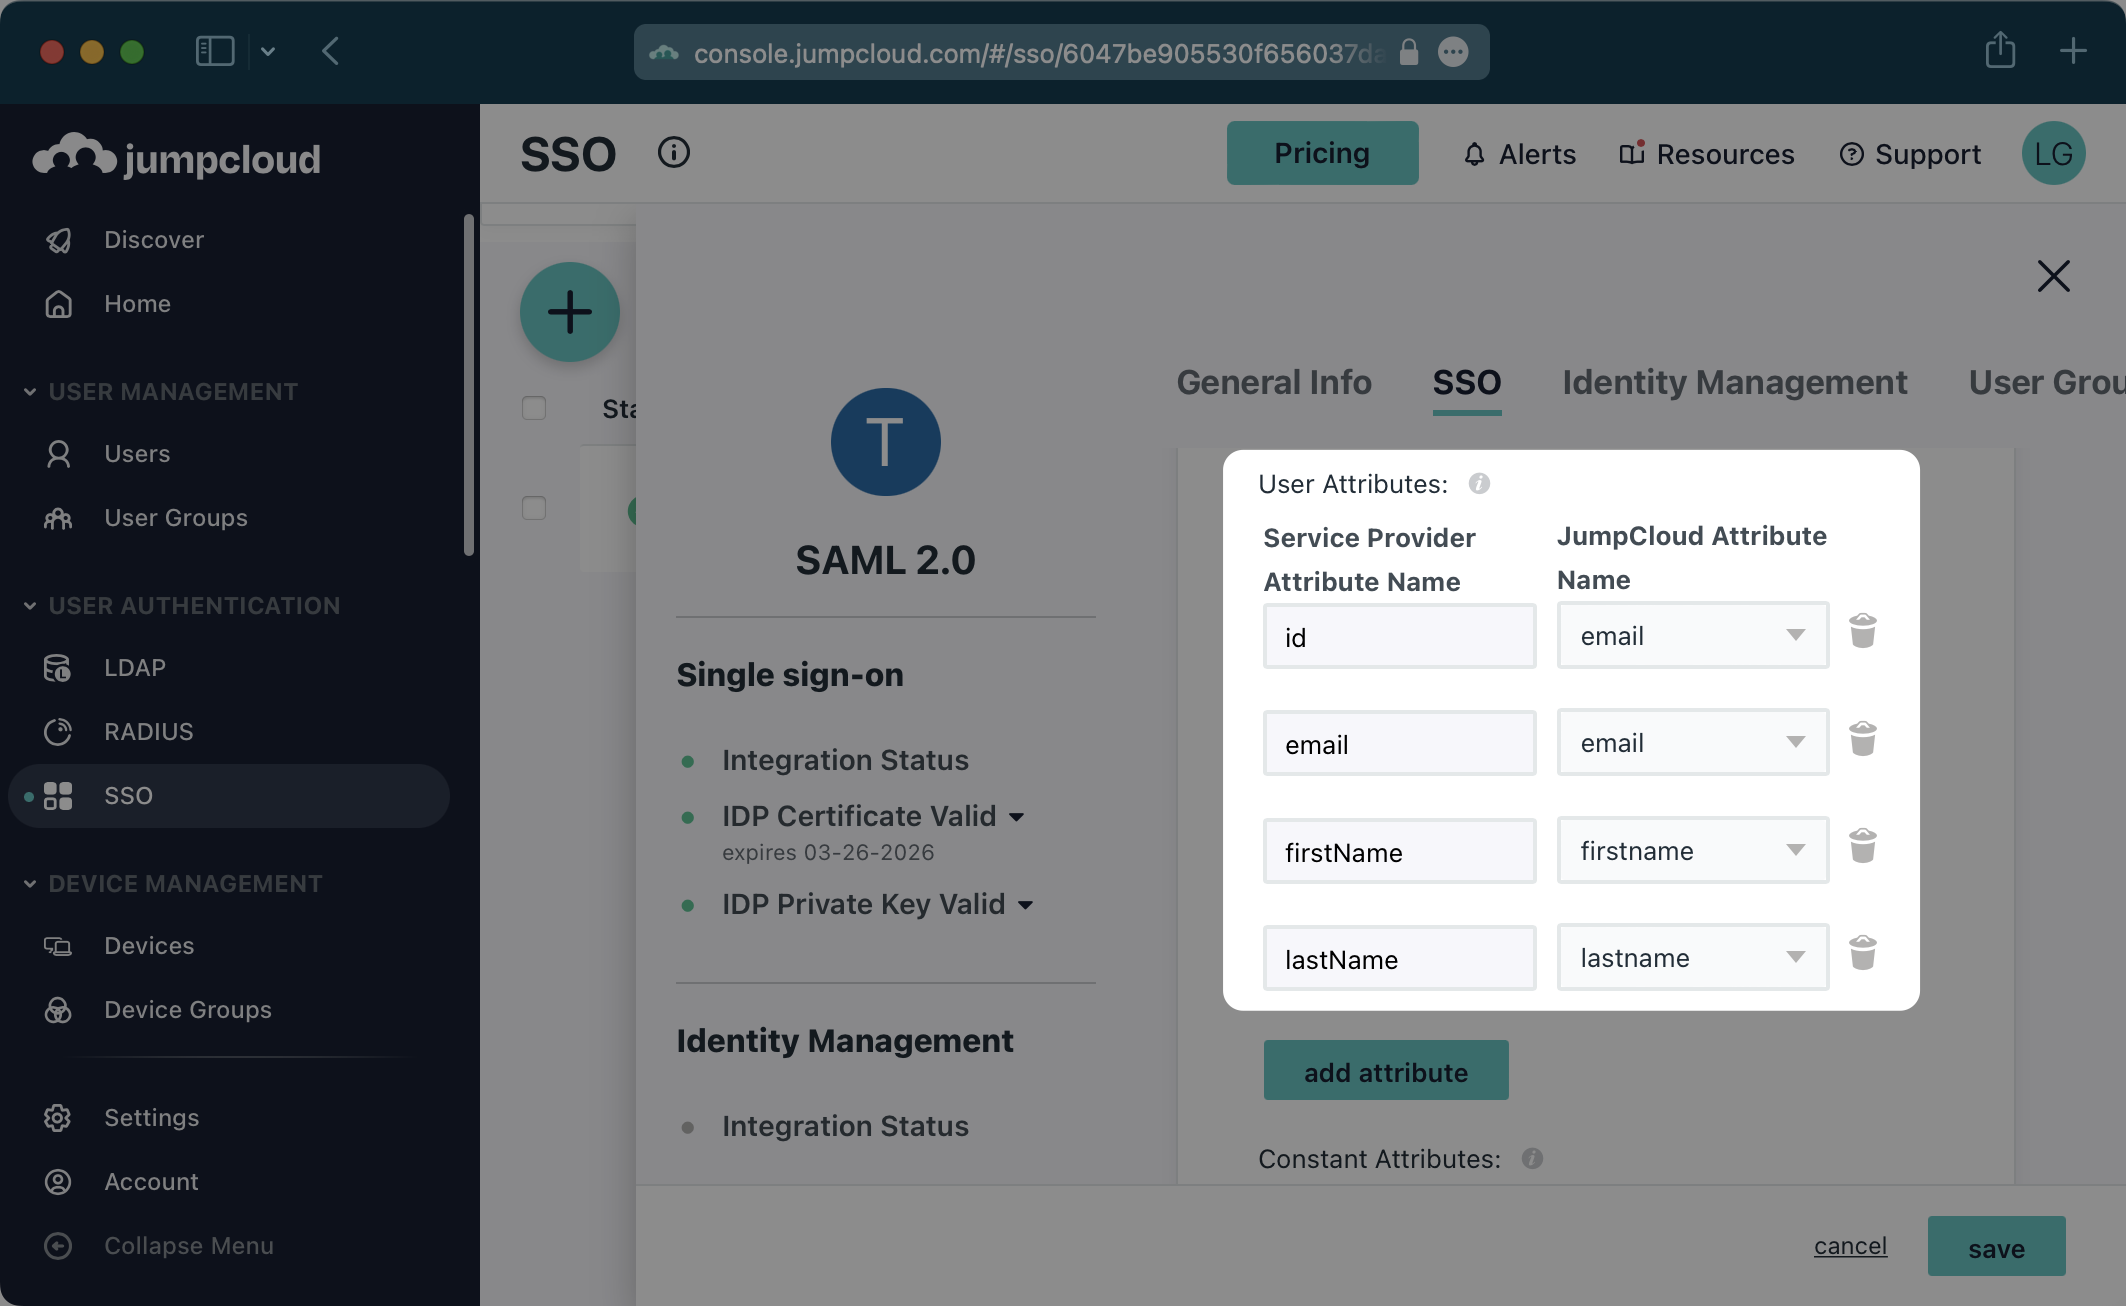Image resolution: width=2126 pixels, height=1306 pixels.
Task: Click the lastName service provider attribute input
Action: coord(1399,957)
